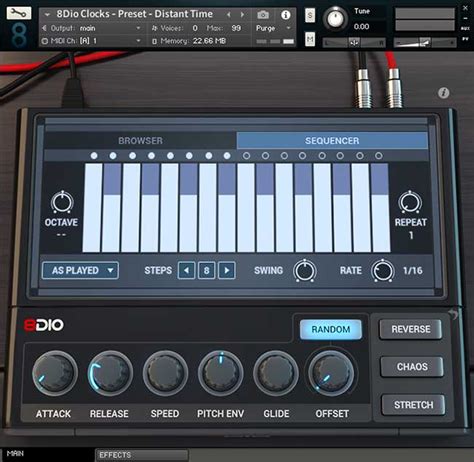Viewport: 474px width, 462px height.
Task: Click the STRETCH button
Action: tap(413, 405)
